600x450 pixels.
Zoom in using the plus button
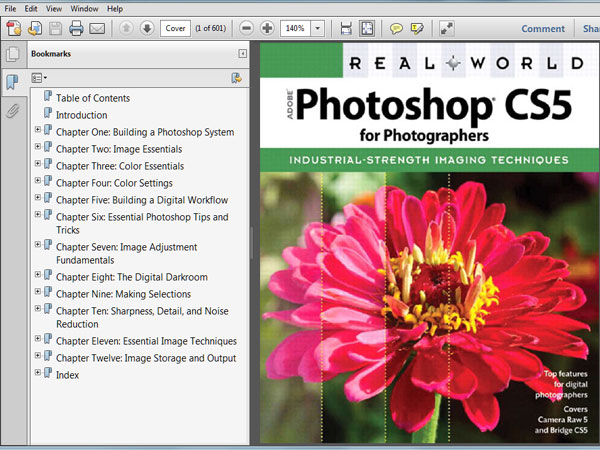[x=267, y=28]
